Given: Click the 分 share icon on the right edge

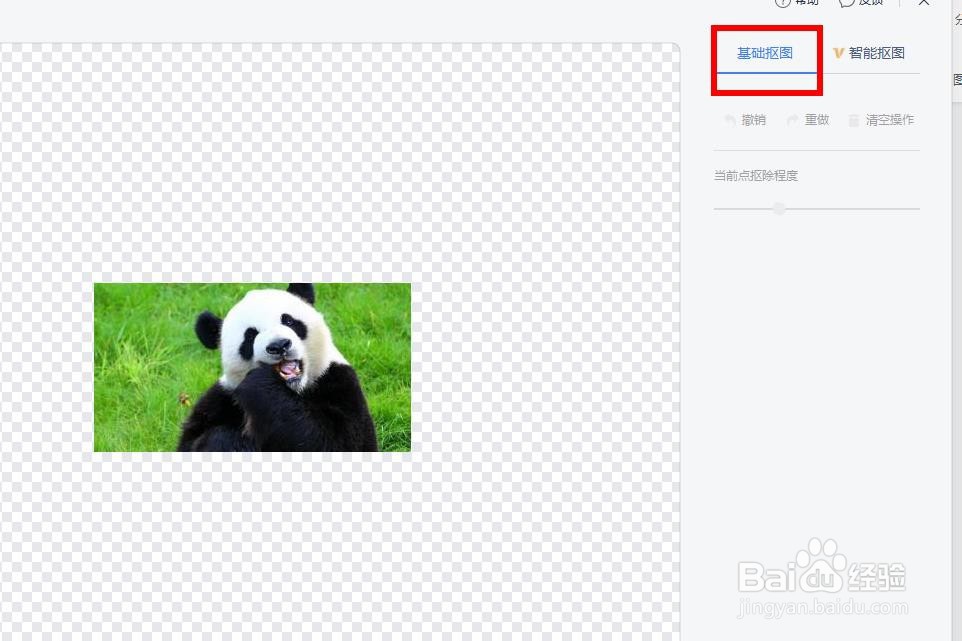Looking at the screenshot, I should [955, 23].
